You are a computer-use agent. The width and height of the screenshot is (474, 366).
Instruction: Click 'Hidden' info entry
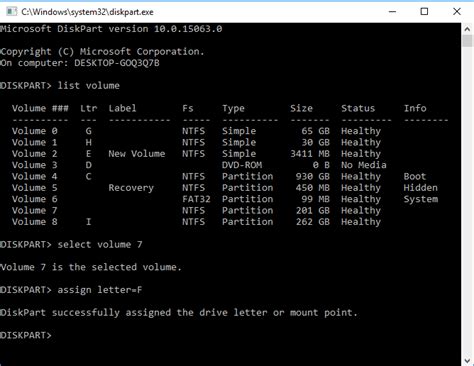(420, 188)
